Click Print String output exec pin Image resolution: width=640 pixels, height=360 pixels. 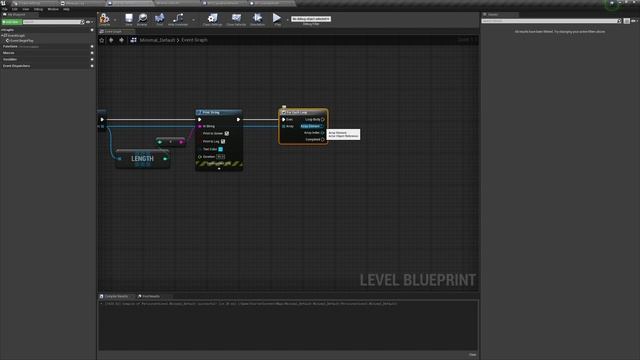point(238,120)
